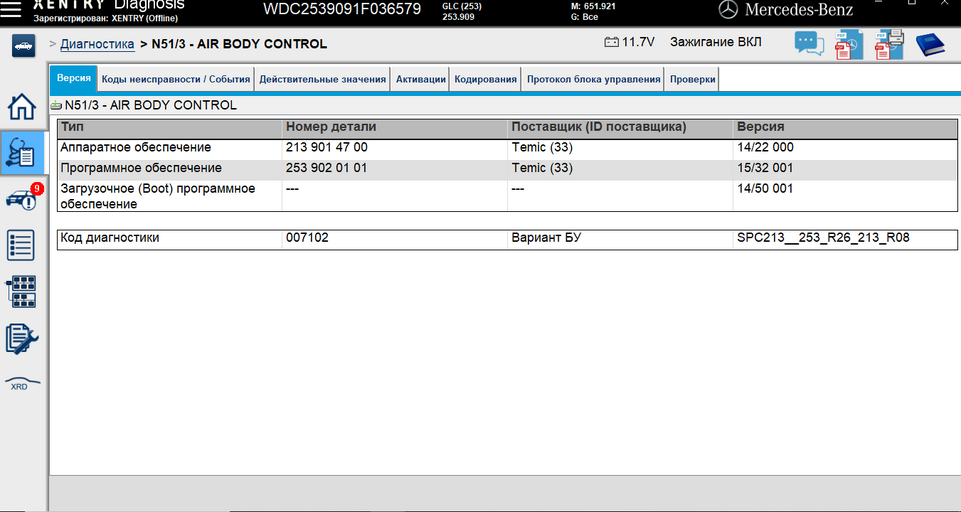
Task: Select the Аппаратное обеспечение row label
Action: [x=135, y=148]
